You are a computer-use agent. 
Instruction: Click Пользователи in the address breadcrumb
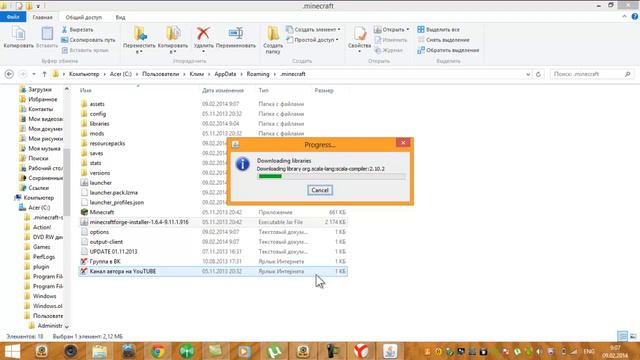click(x=160, y=74)
